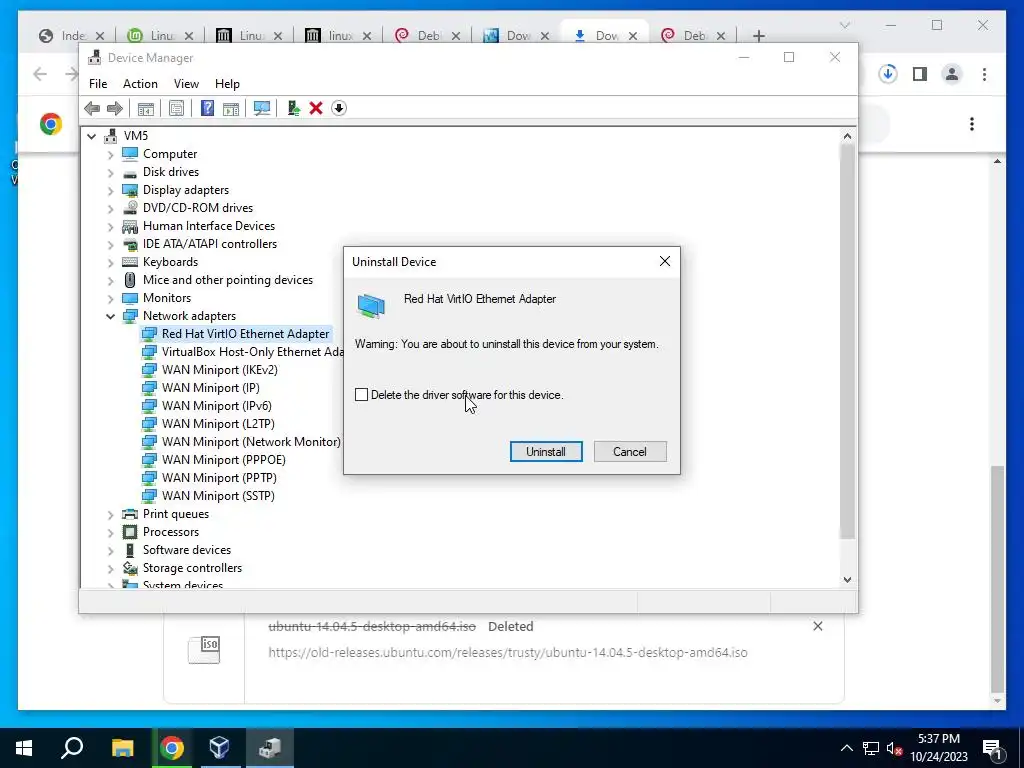The image size is (1024, 768).
Task: Collapse the Network adapters category
Action: [x=110, y=317]
